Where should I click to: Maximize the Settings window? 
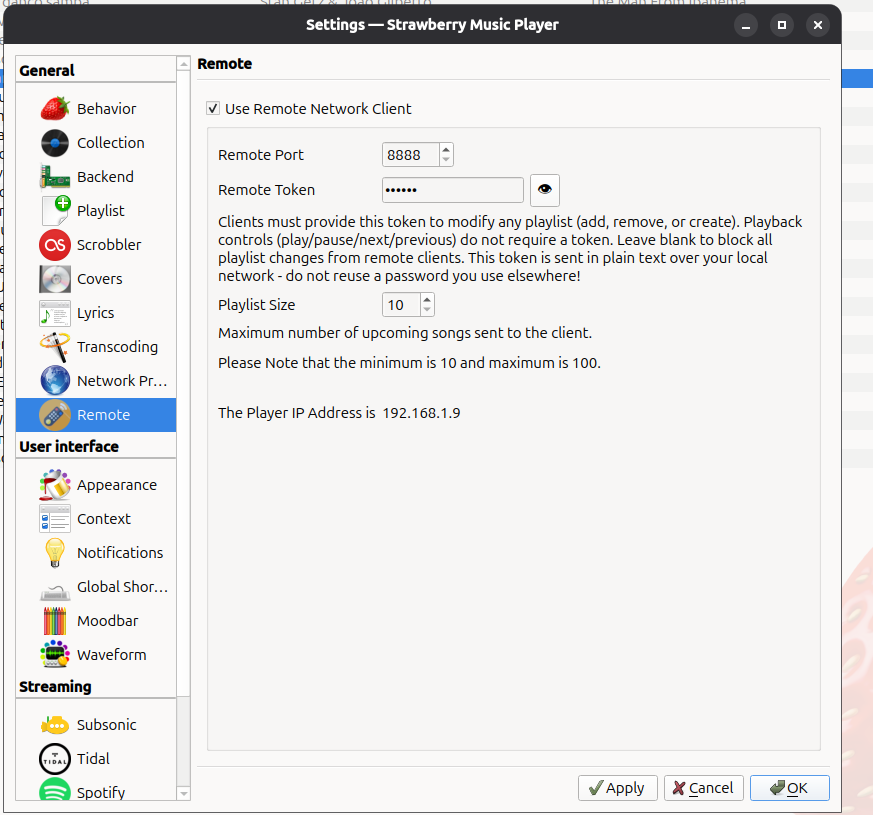click(782, 25)
